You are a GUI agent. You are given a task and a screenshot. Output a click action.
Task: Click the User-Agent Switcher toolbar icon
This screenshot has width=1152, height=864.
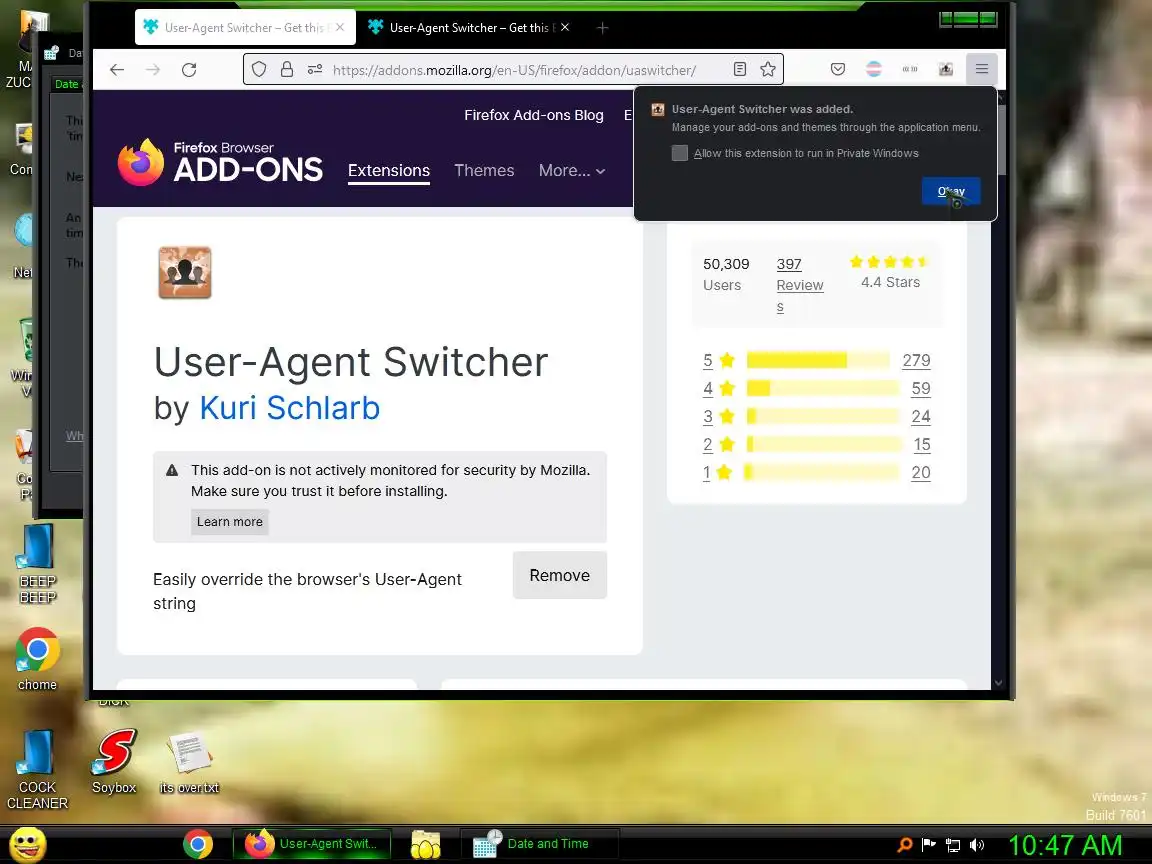pos(946,69)
